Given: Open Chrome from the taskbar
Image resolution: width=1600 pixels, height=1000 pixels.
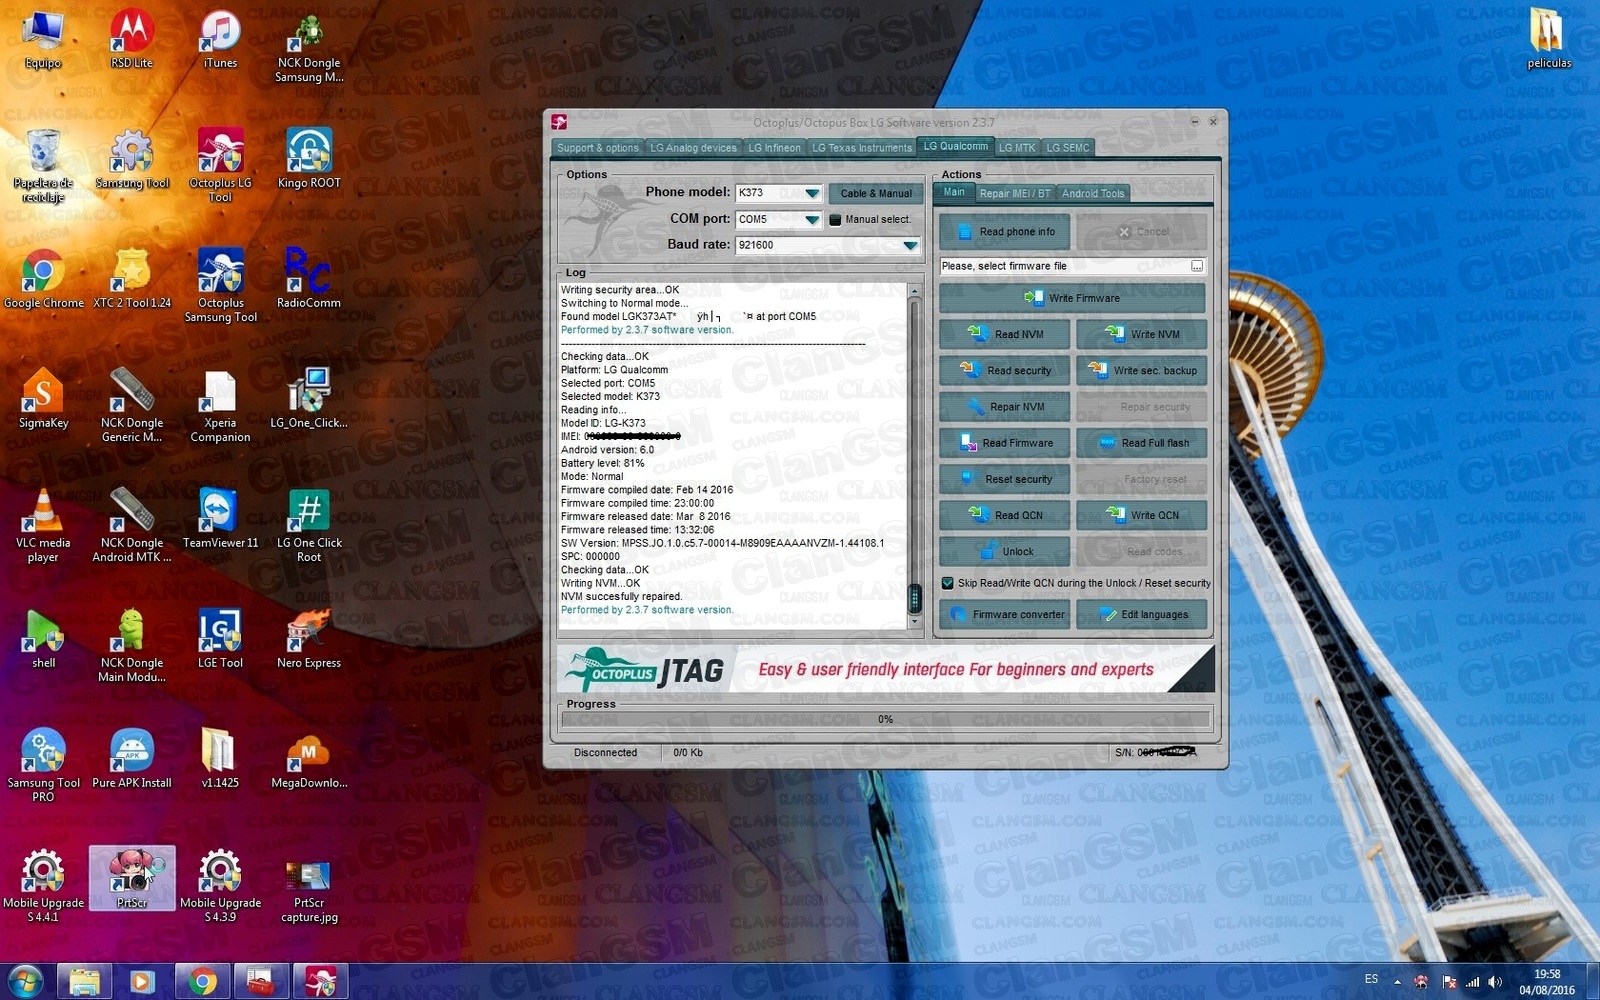Looking at the screenshot, I should click(203, 981).
